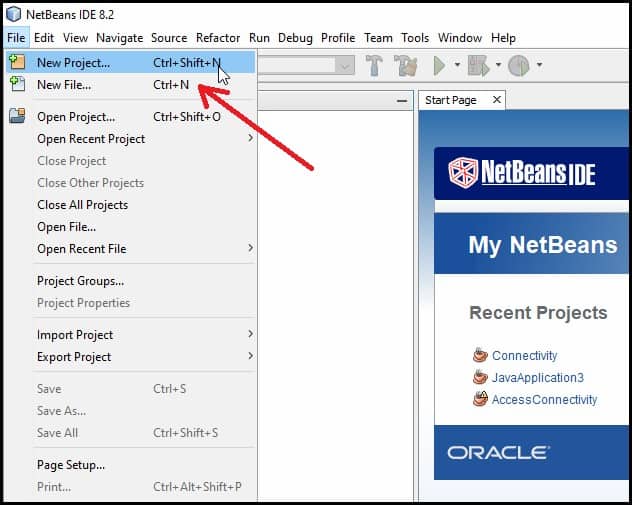The image size is (632, 505).
Task: Select New File... menu entry
Action: (131, 85)
